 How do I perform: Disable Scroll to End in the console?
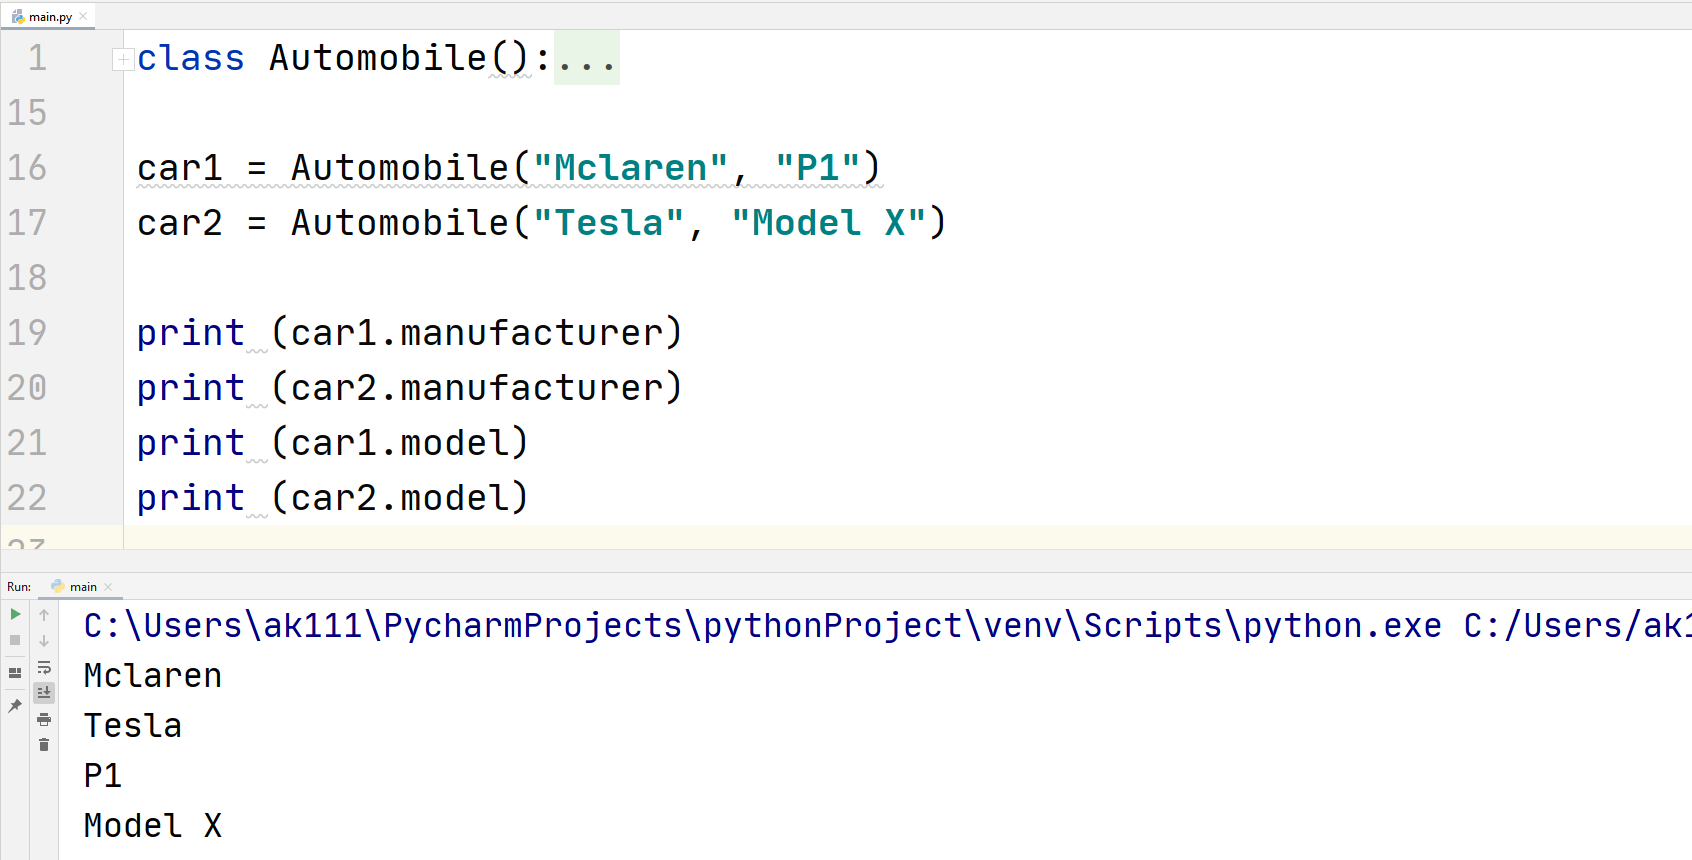click(44, 692)
